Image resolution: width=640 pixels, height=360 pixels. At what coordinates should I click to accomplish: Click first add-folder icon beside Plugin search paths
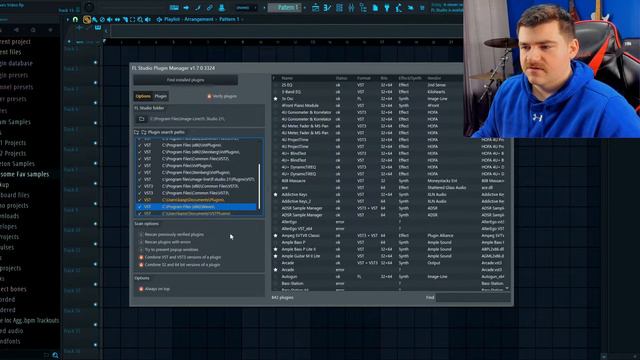click(x=136, y=132)
